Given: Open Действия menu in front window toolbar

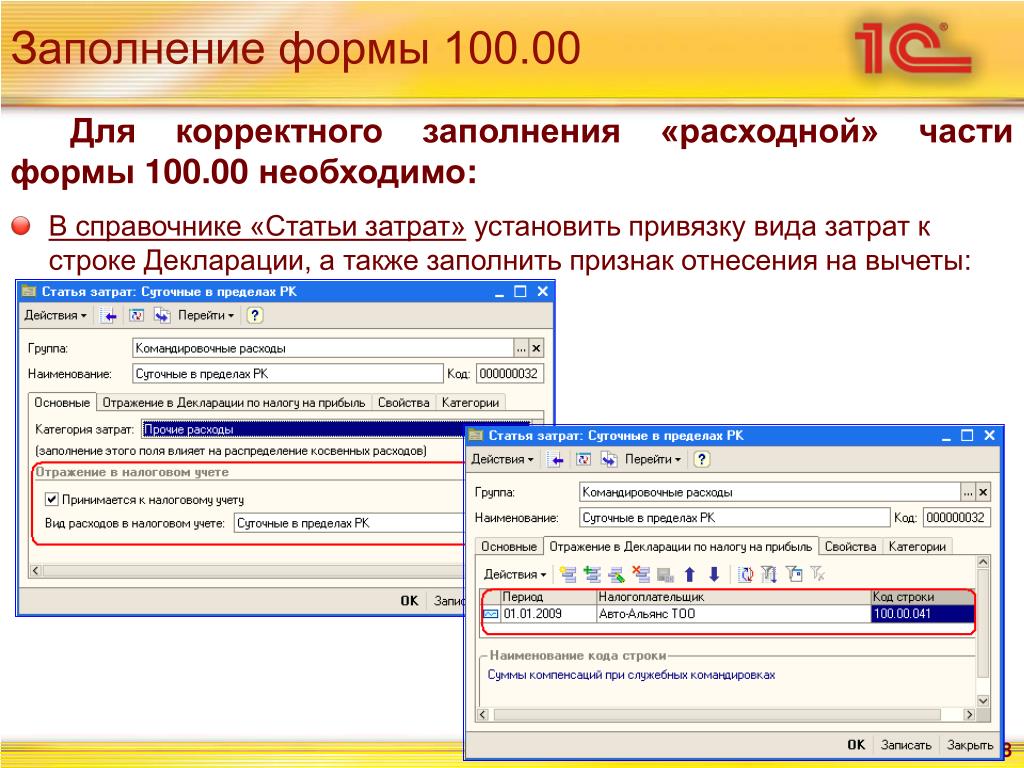Looking at the screenshot, I should (x=502, y=460).
